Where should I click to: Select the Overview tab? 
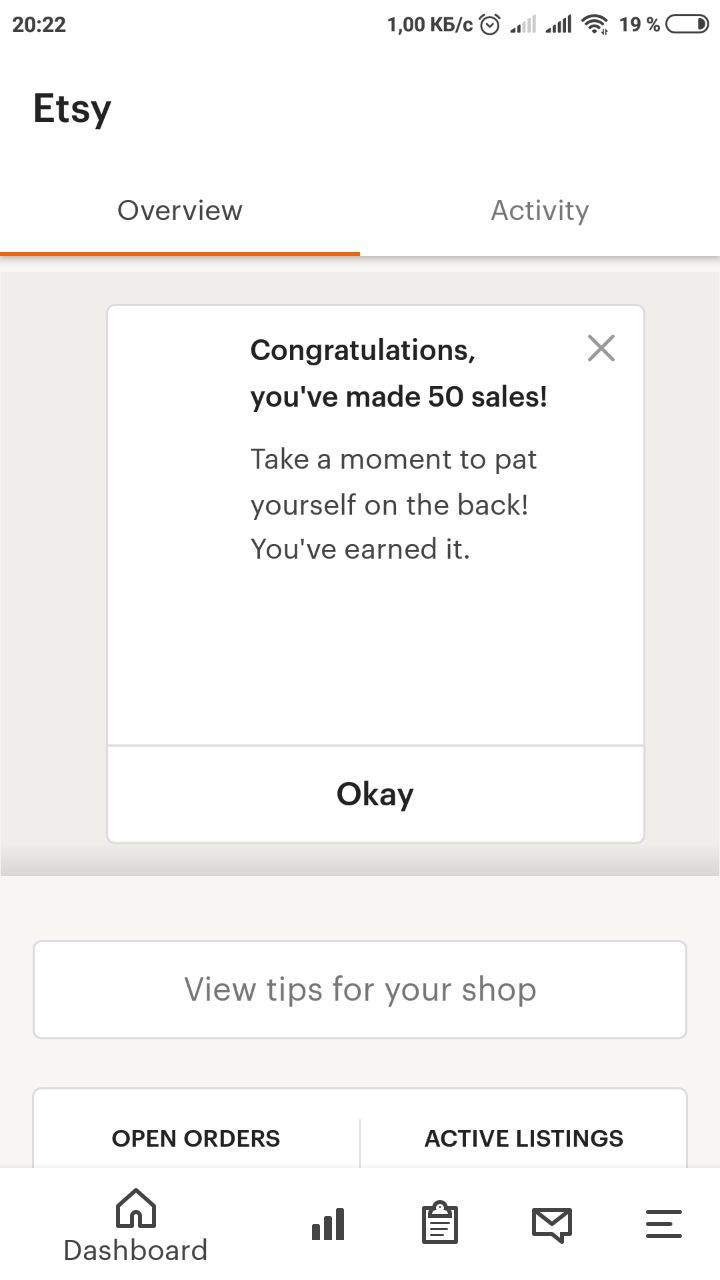click(x=180, y=210)
